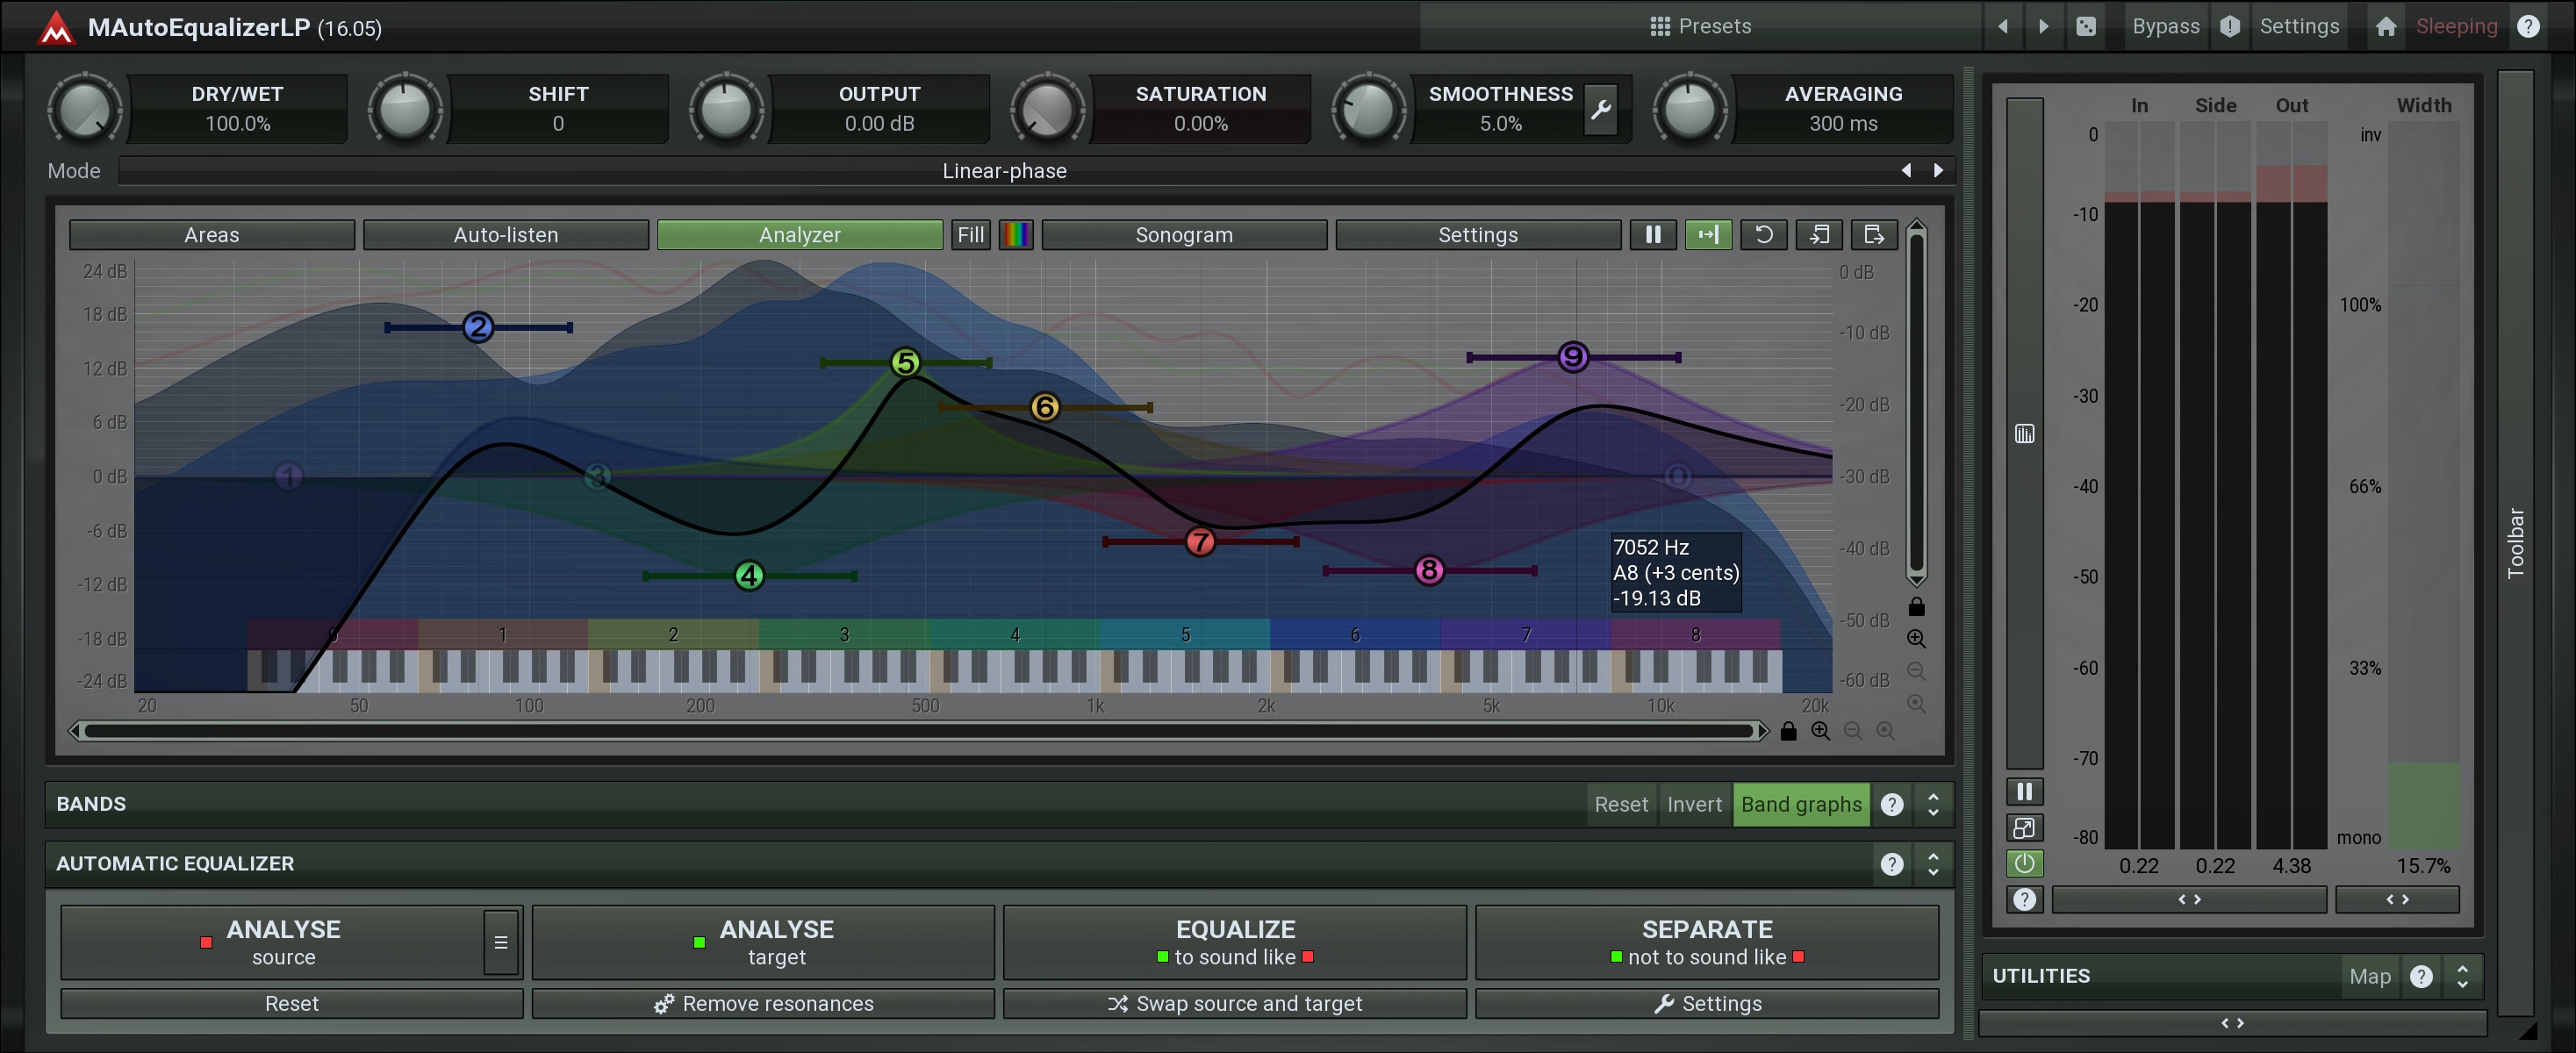Open the global help question mark icon
This screenshot has height=1053, width=2576.
[x=2528, y=26]
